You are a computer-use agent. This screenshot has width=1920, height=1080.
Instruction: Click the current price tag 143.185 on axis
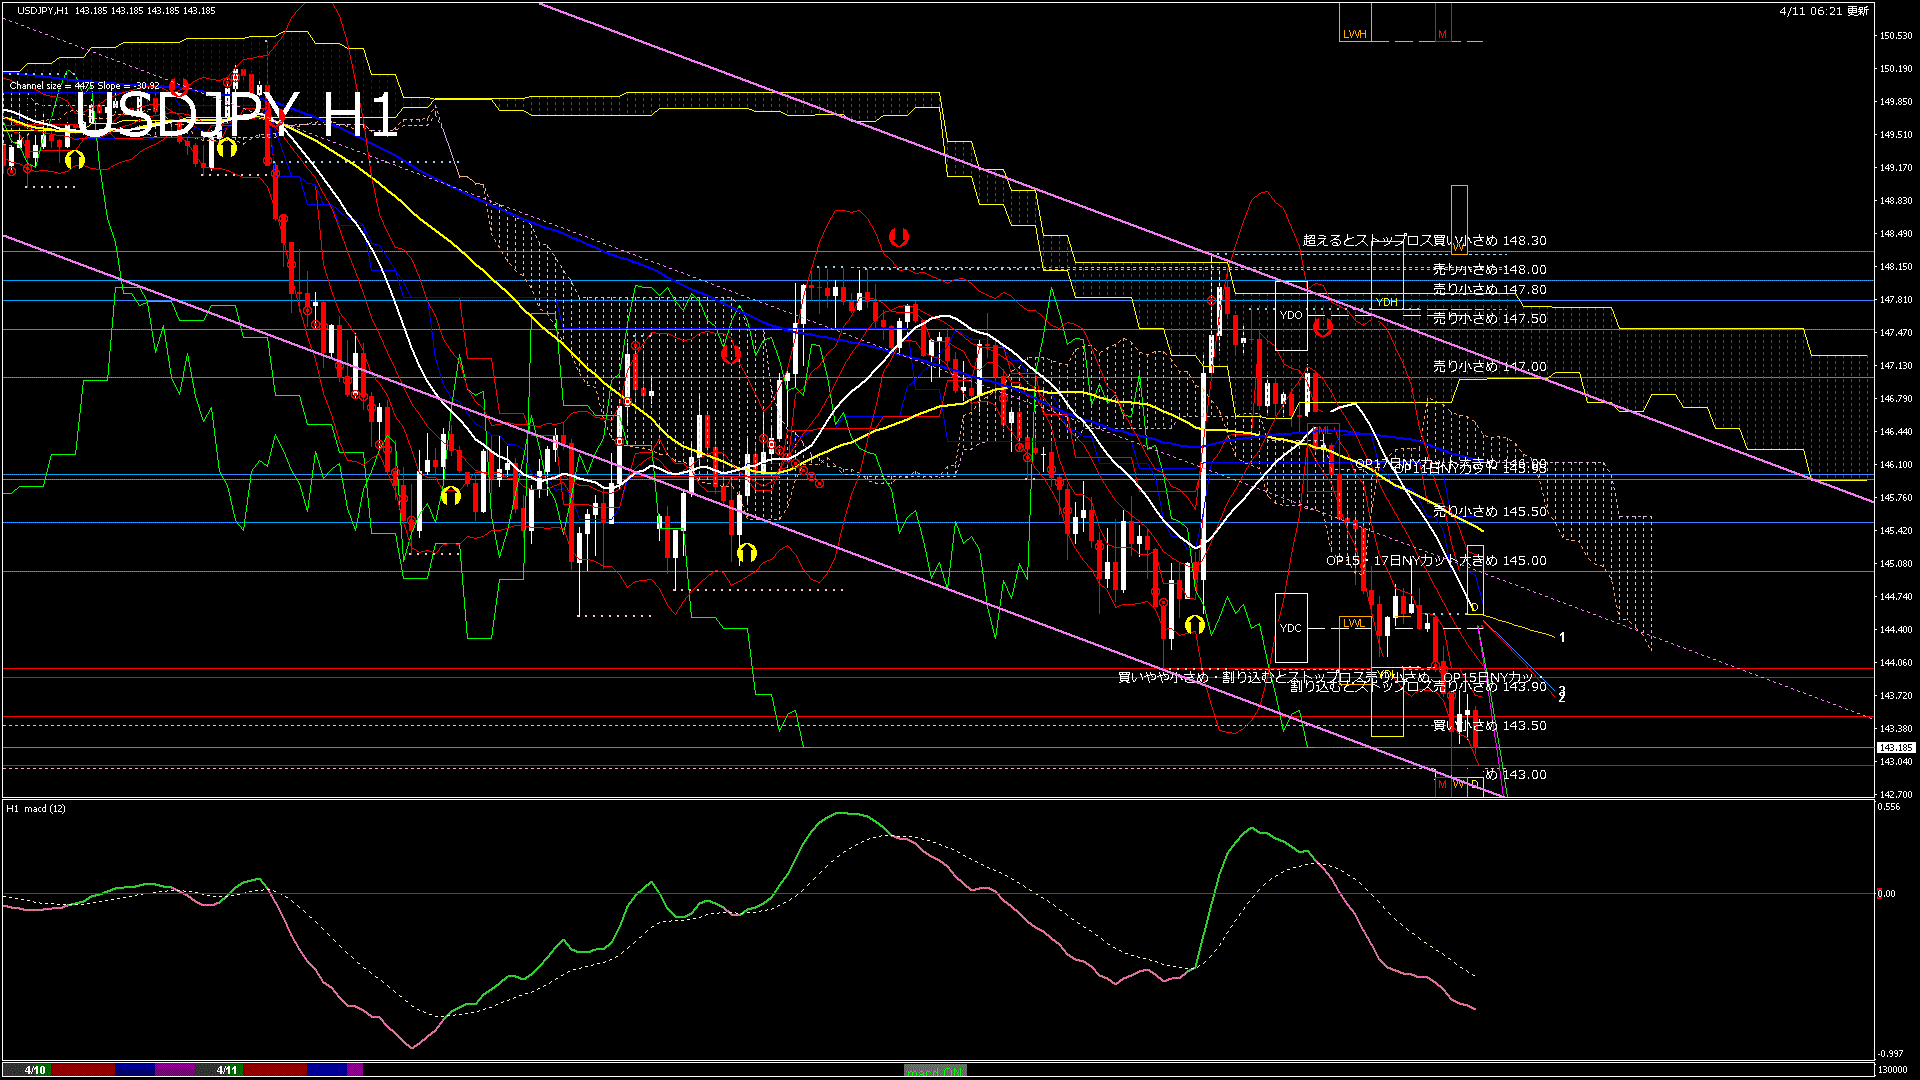tap(1895, 747)
